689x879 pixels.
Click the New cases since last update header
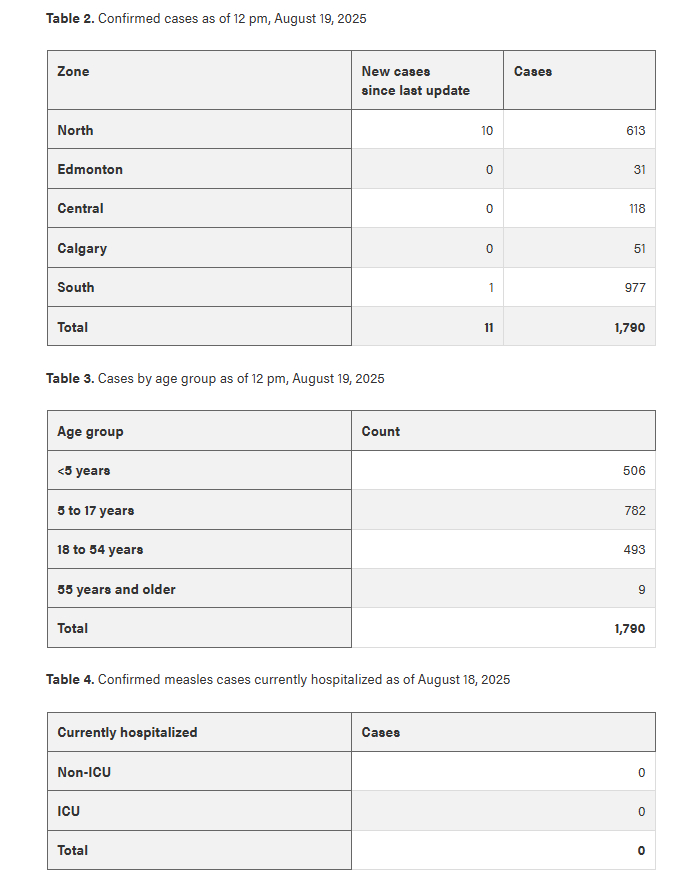[415, 81]
